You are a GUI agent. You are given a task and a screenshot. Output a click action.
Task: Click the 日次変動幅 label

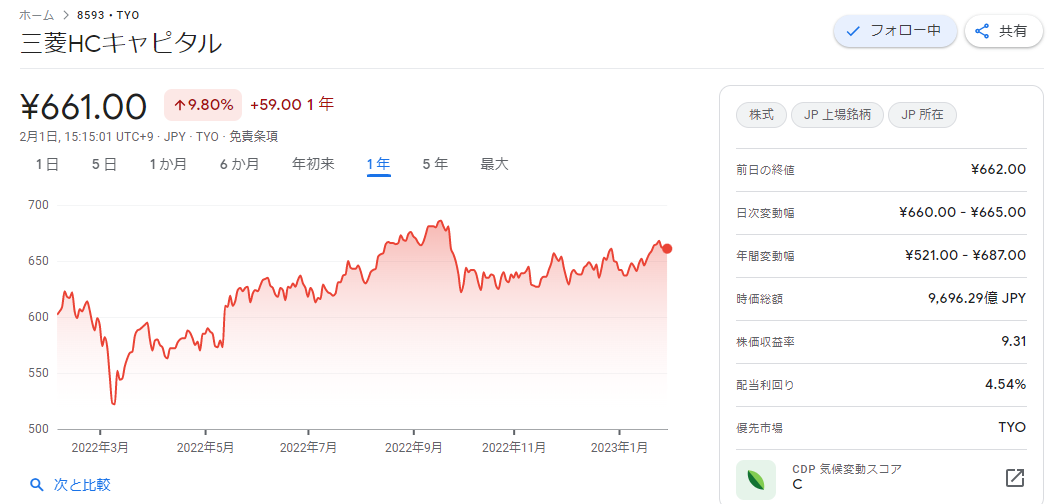(766, 213)
